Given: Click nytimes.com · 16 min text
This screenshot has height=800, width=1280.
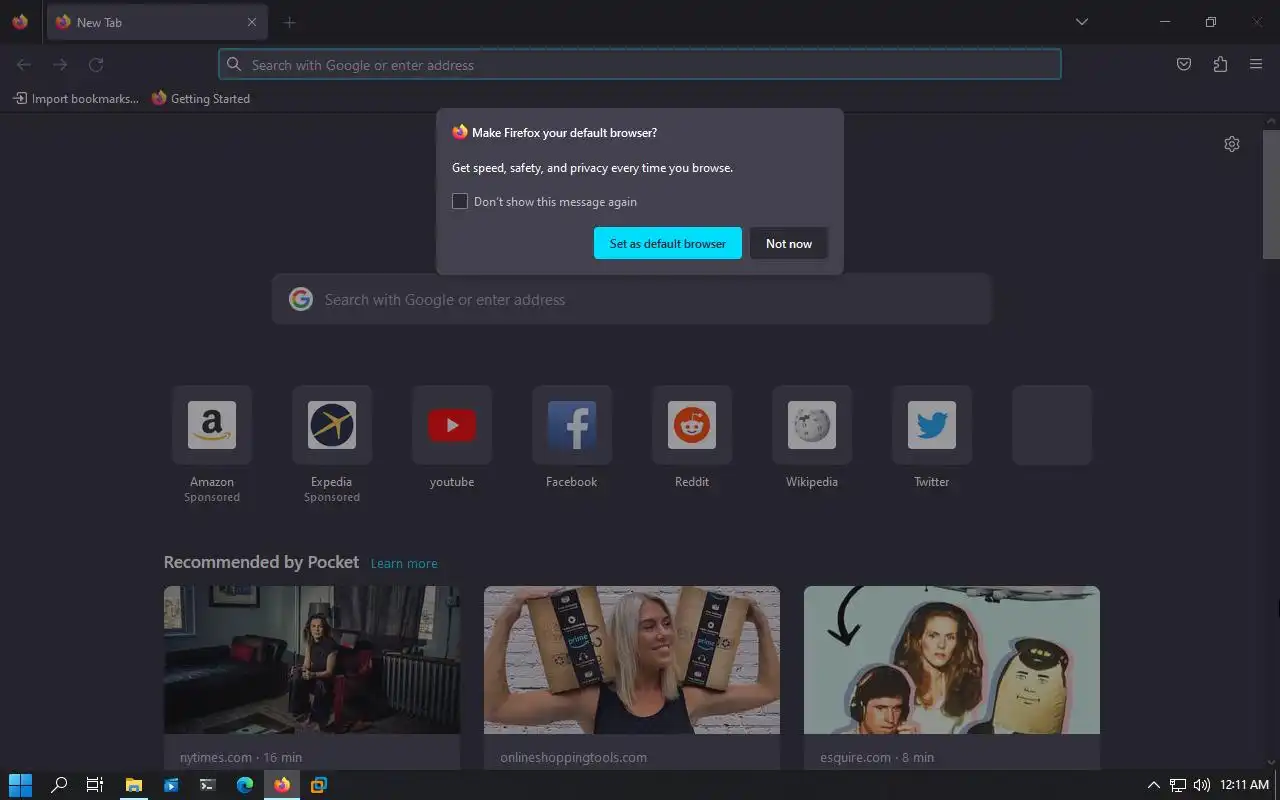Looking at the screenshot, I should (x=241, y=757).
